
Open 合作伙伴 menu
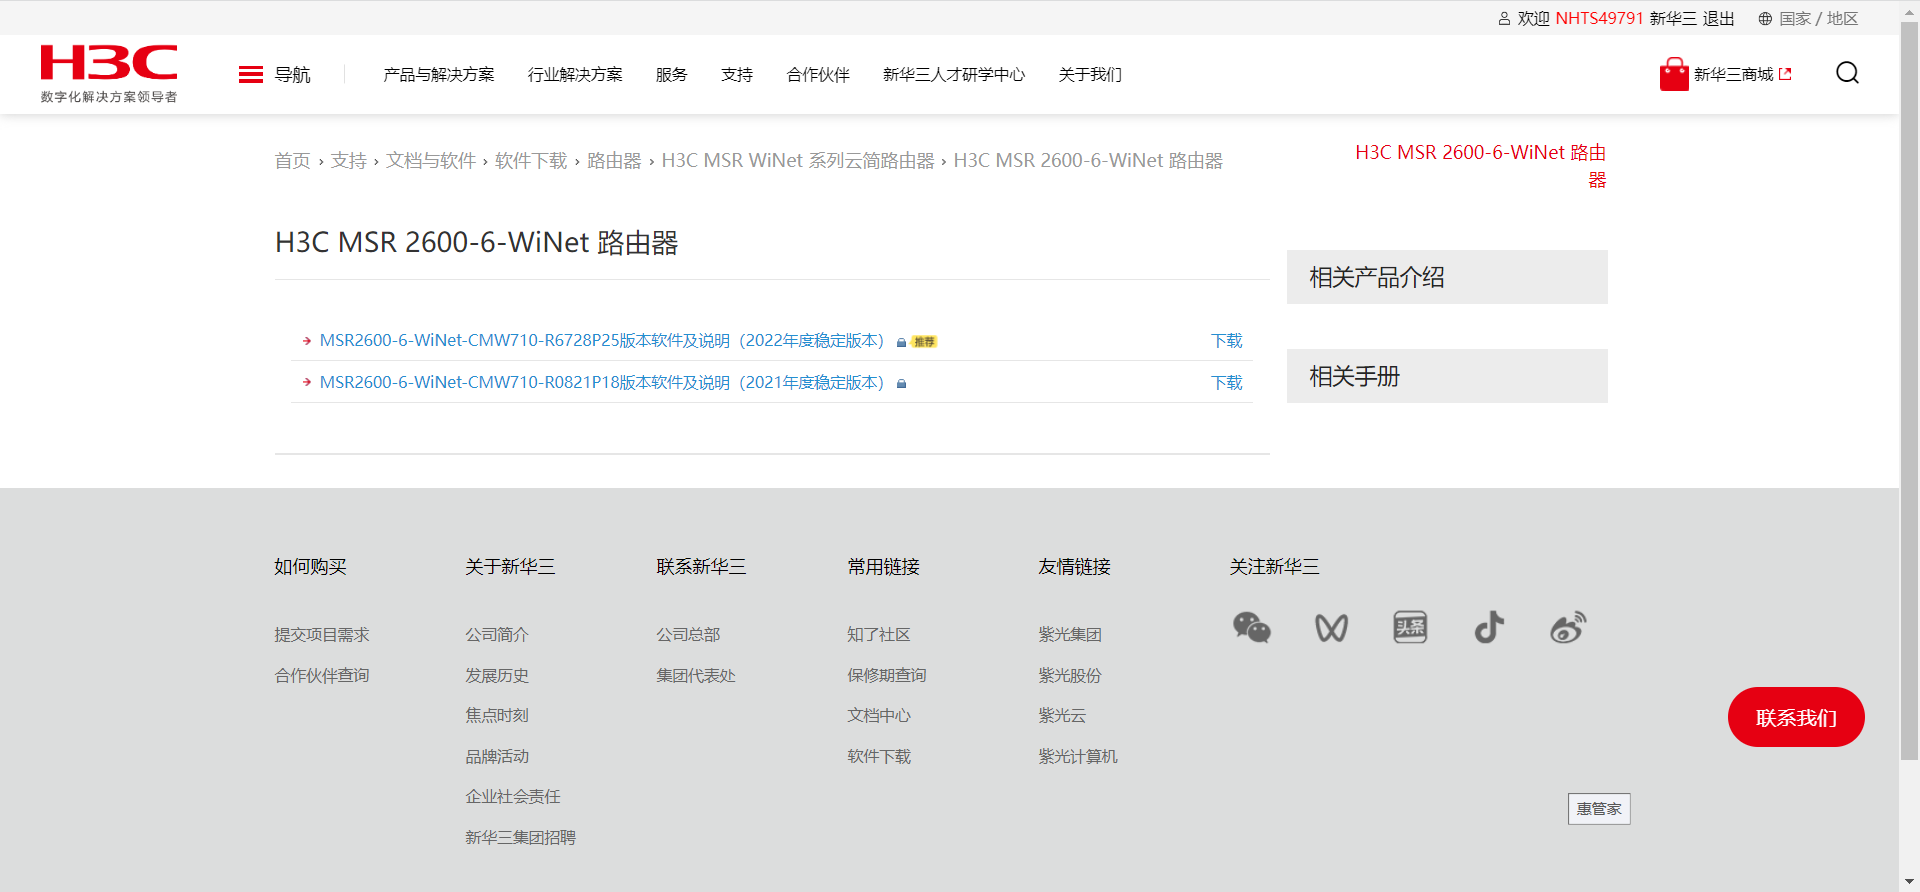(x=818, y=75)
